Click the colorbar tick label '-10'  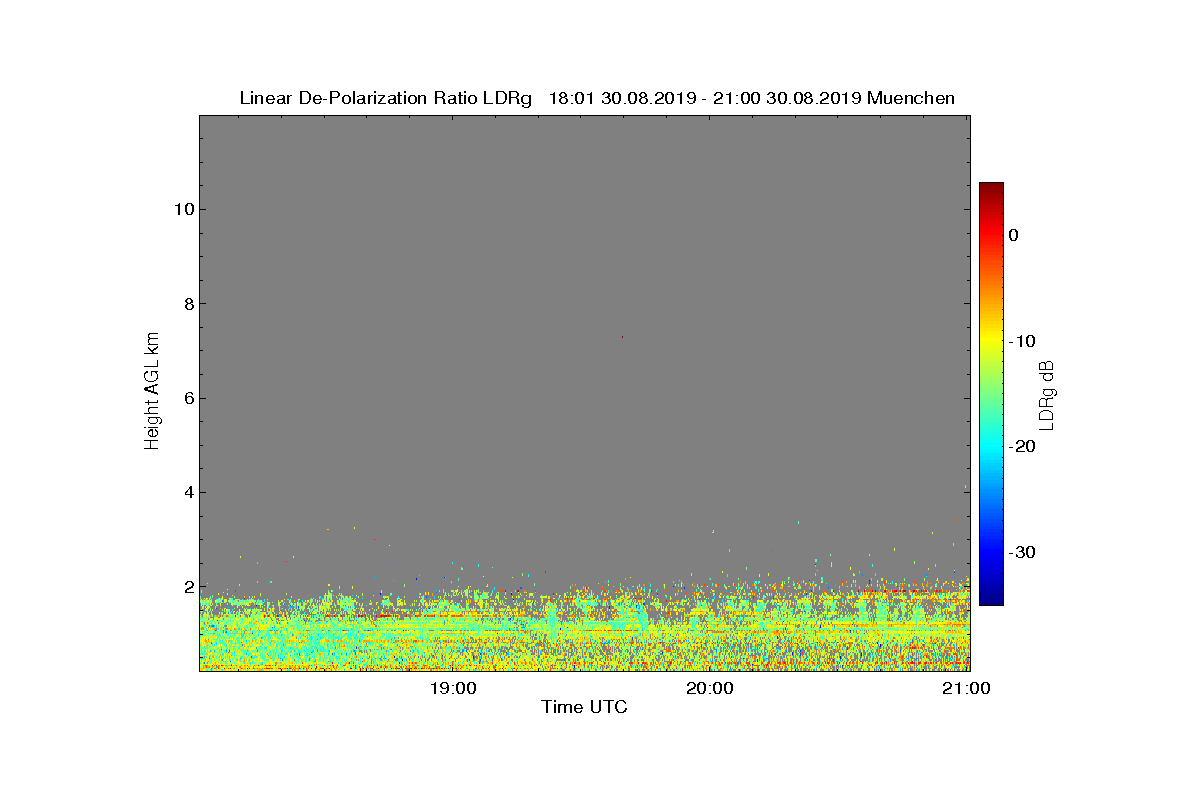(1021, 341)
